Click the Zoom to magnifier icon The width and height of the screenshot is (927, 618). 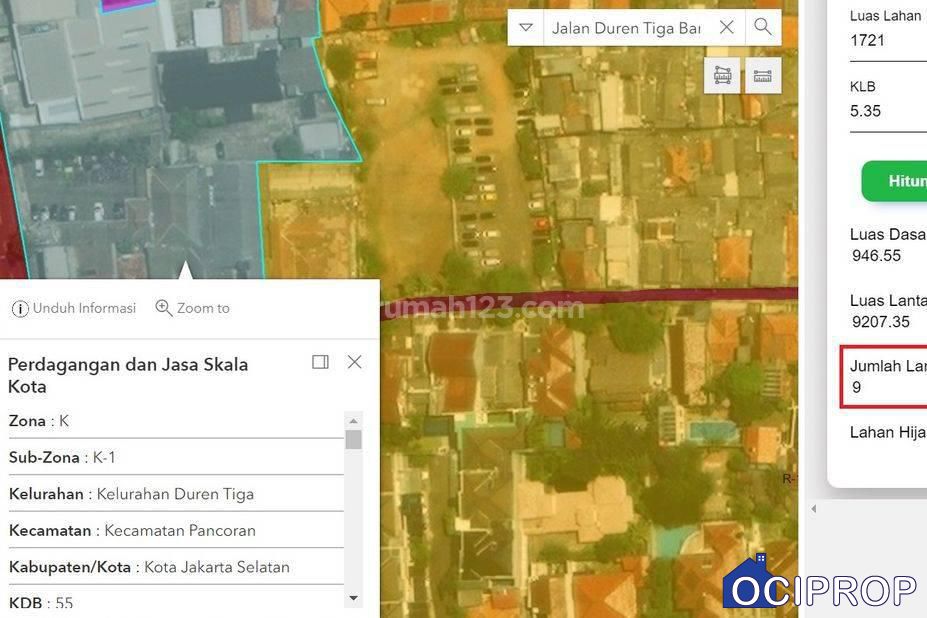point(164,308)
